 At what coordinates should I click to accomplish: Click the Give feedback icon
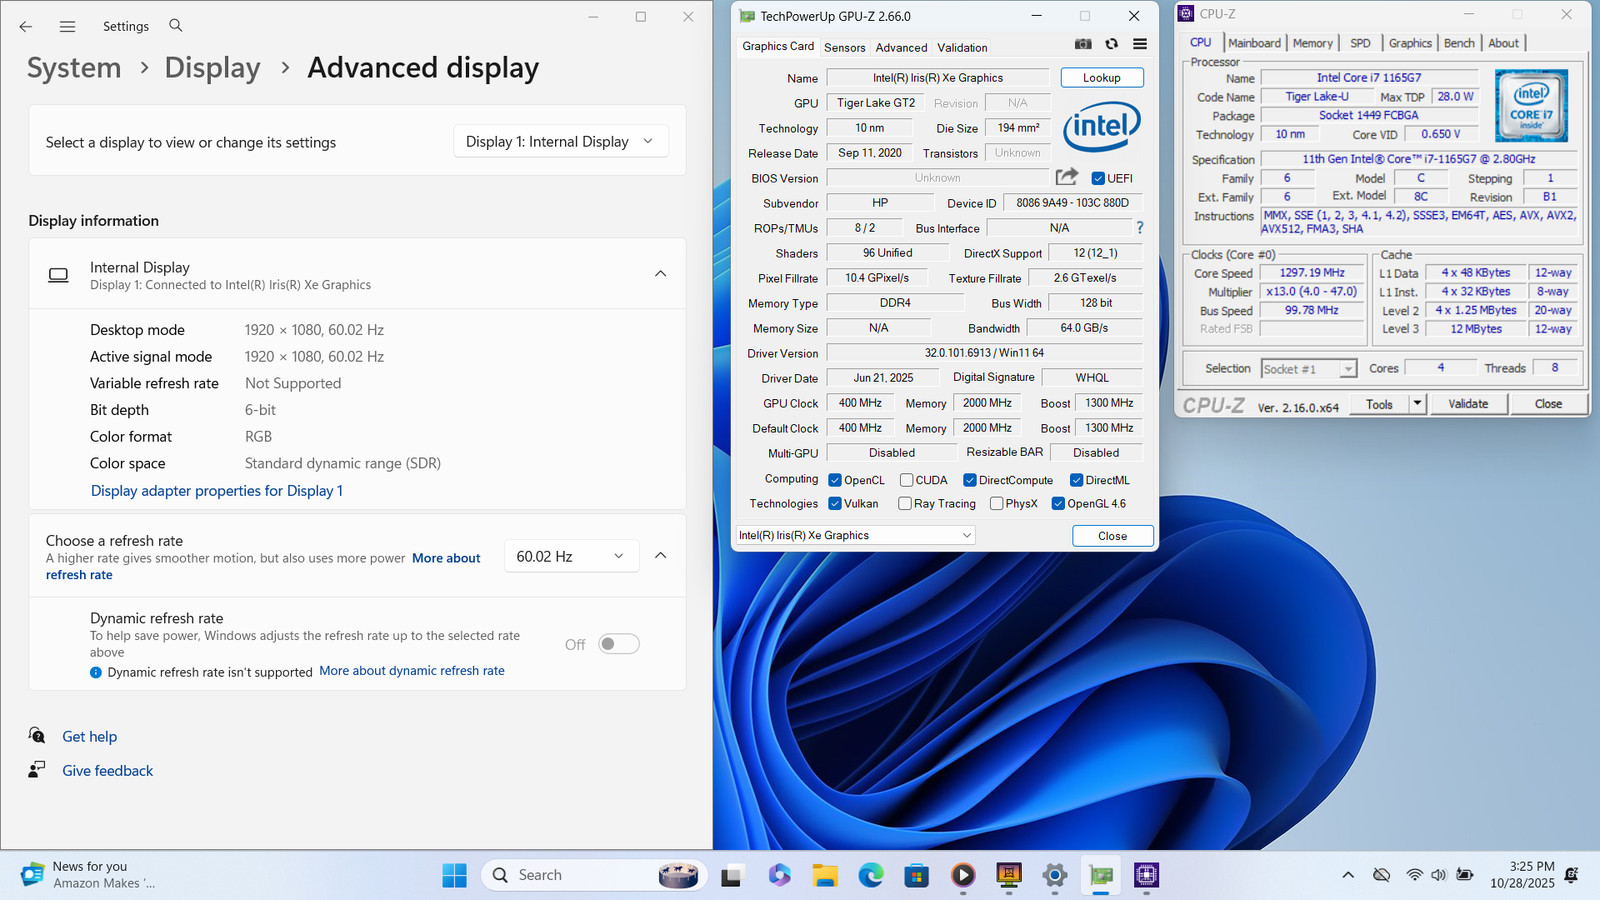pos(37,770)
